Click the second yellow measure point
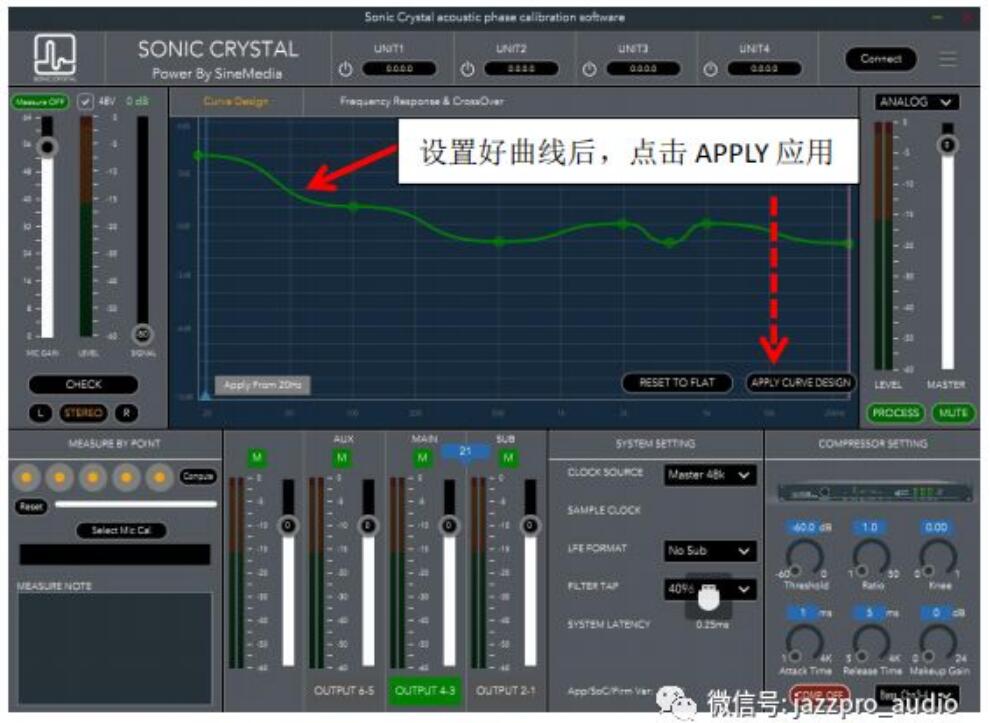Screen dimensions: 990x723 (59, 477)
